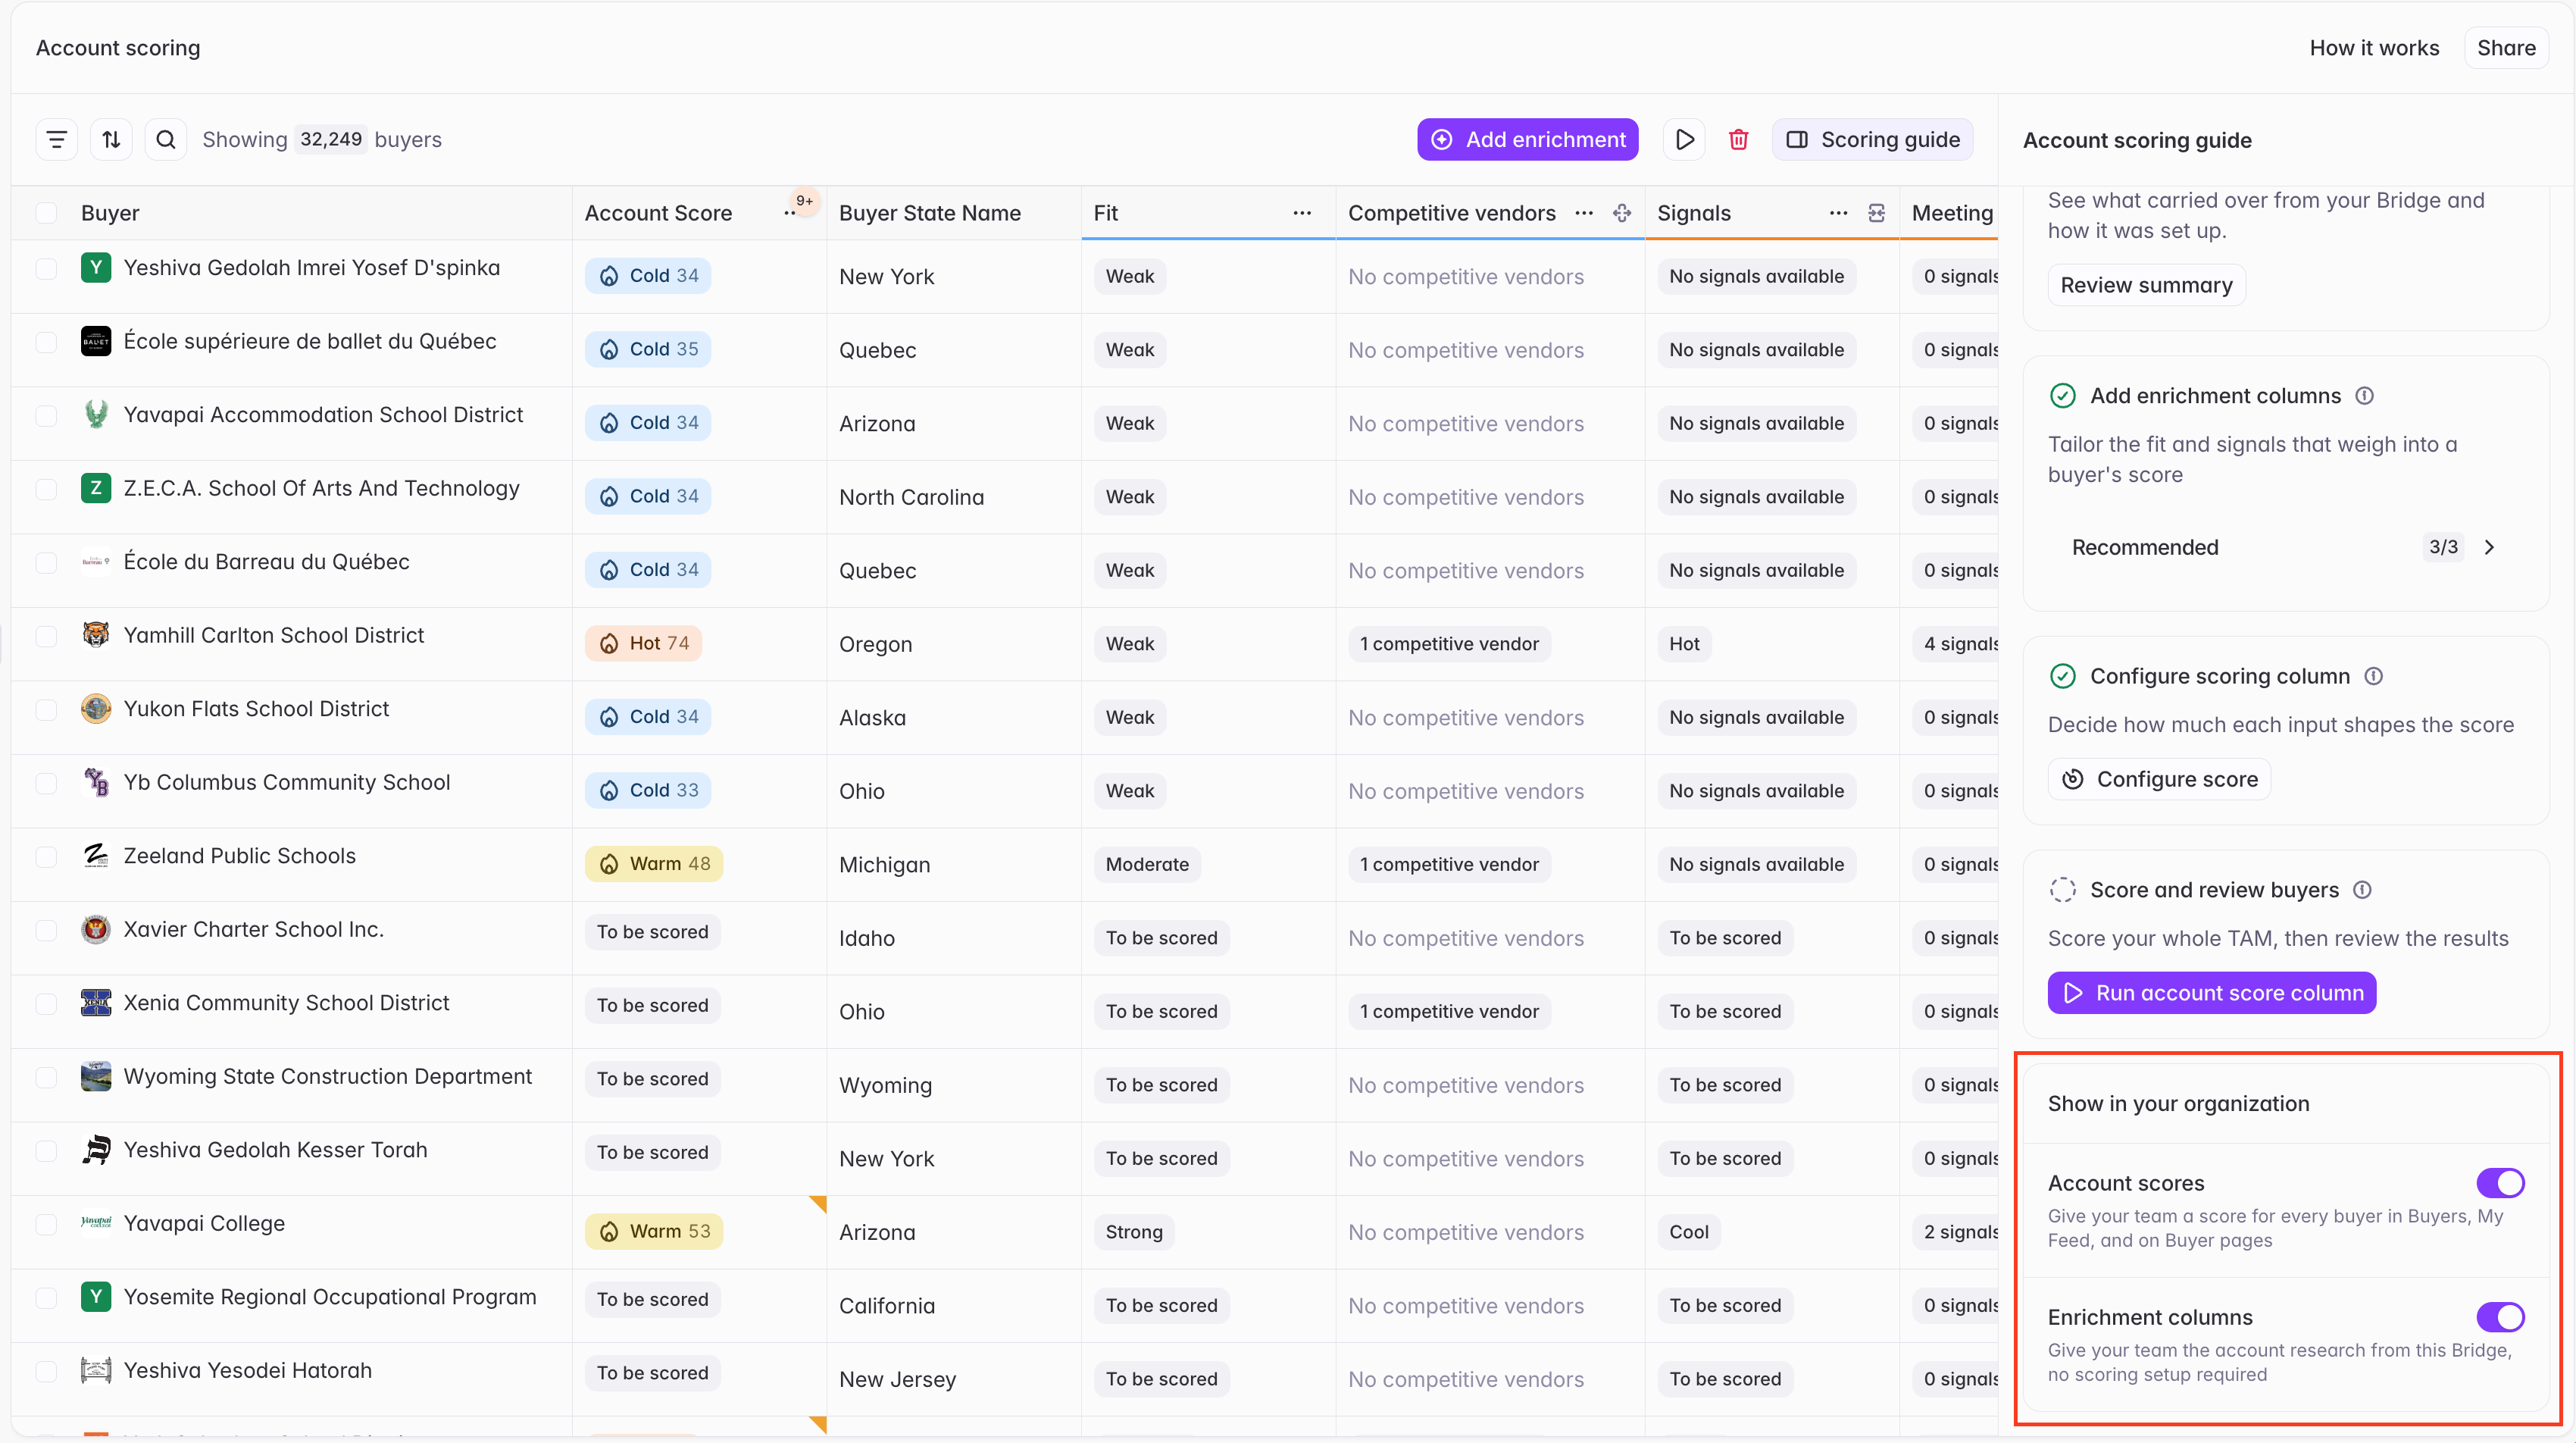Viewport: 2576px width, 1443px height.
Task: Click the Warm 53 score badge
Action: 654,1231
